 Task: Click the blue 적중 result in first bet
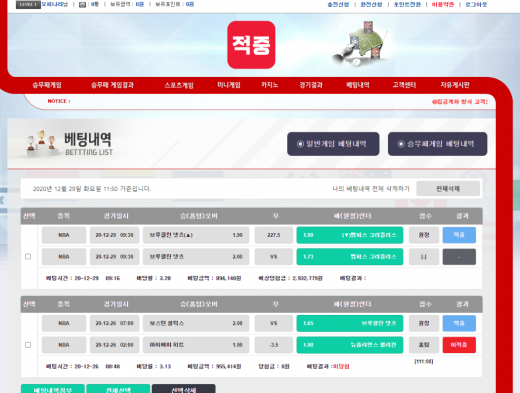coord(459,235)
